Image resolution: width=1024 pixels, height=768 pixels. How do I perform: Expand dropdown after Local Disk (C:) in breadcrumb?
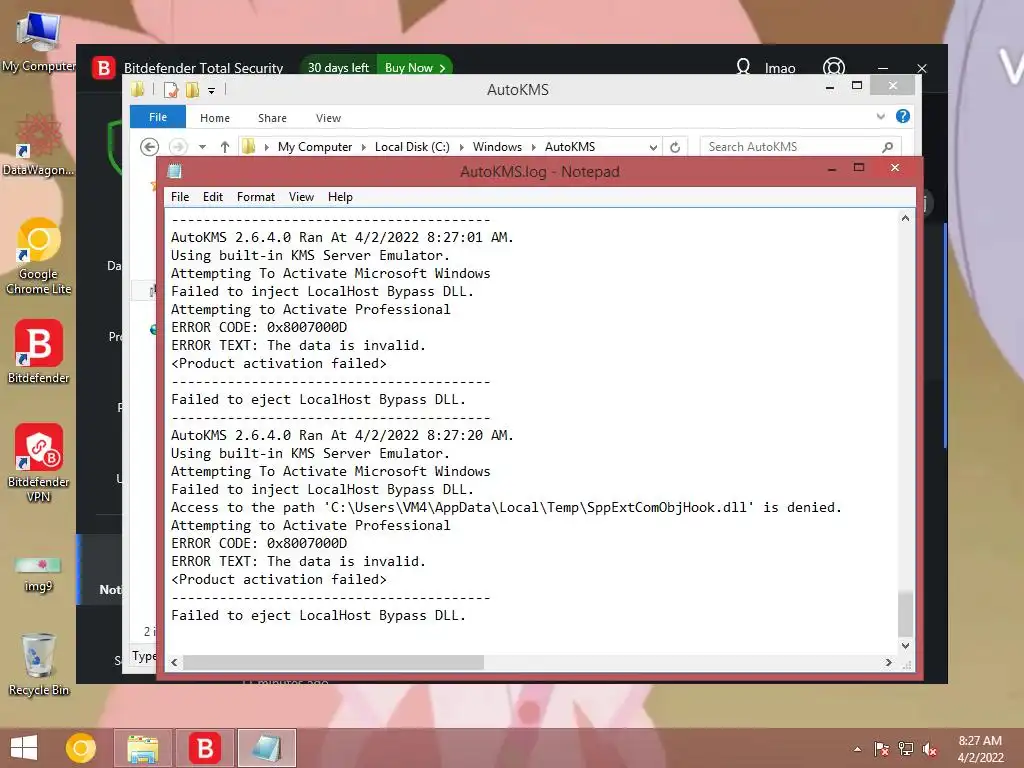point(461,148)
